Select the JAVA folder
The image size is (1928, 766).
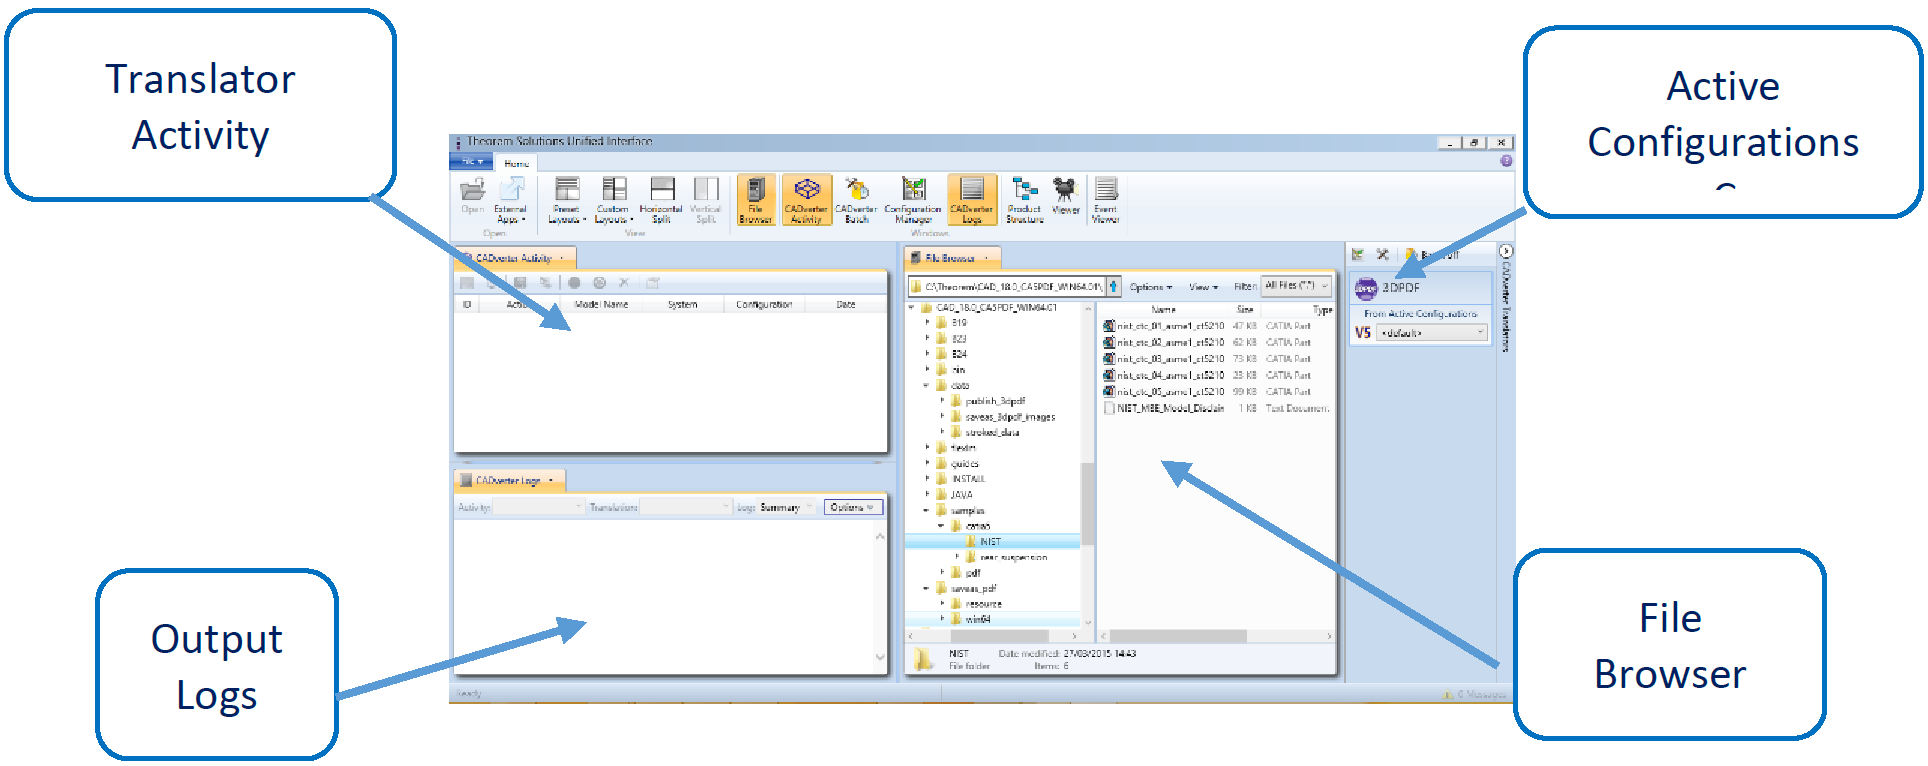point(955,495)
